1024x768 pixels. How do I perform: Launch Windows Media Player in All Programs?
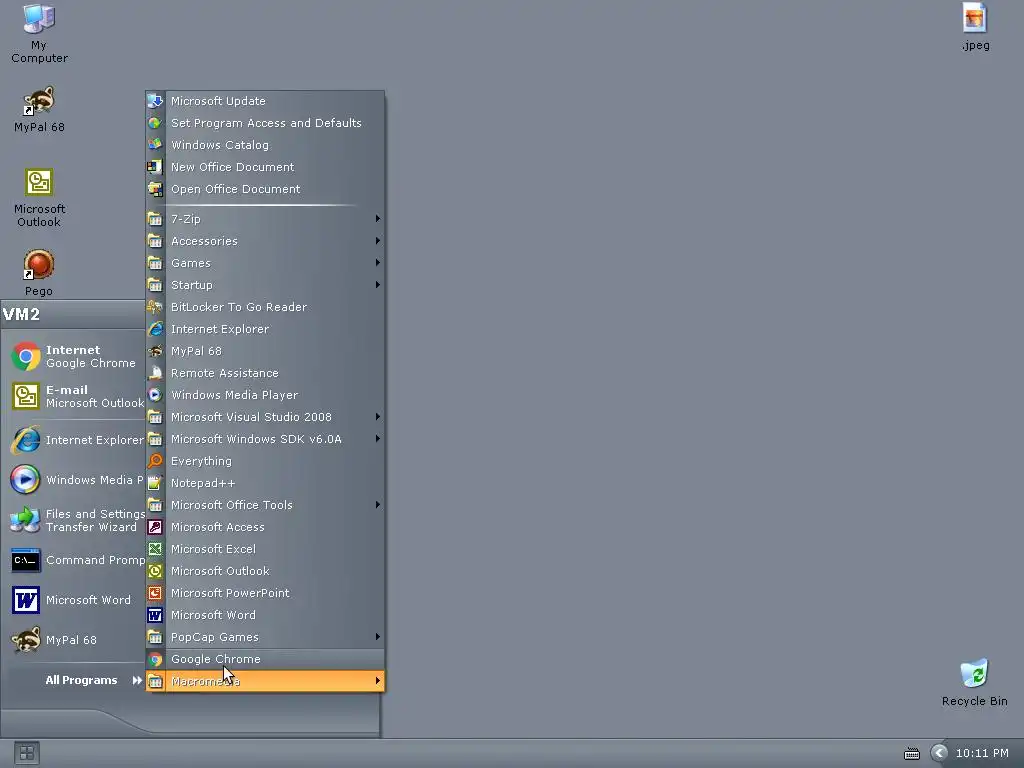pos(264,395)
